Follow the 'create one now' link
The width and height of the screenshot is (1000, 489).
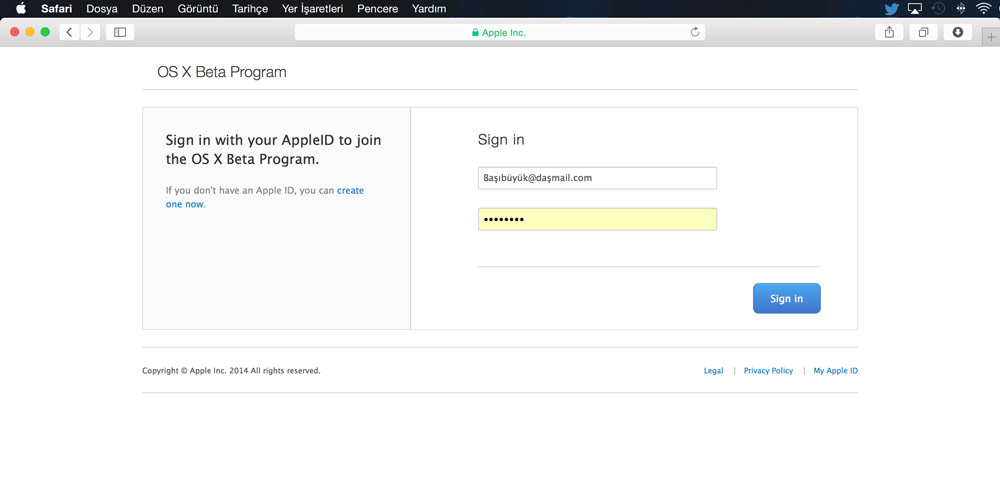[265, 197]
